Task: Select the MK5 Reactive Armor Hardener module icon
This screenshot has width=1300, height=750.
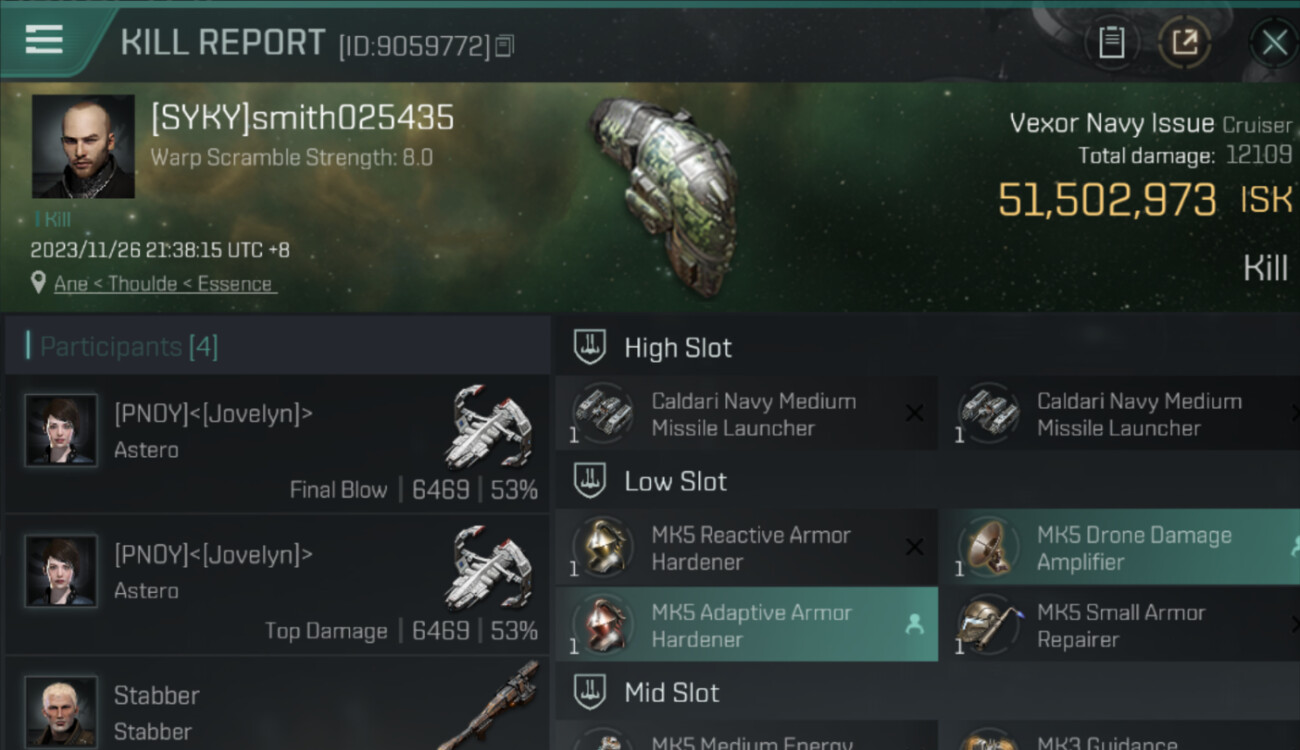Action: click(x=602, y=547)
